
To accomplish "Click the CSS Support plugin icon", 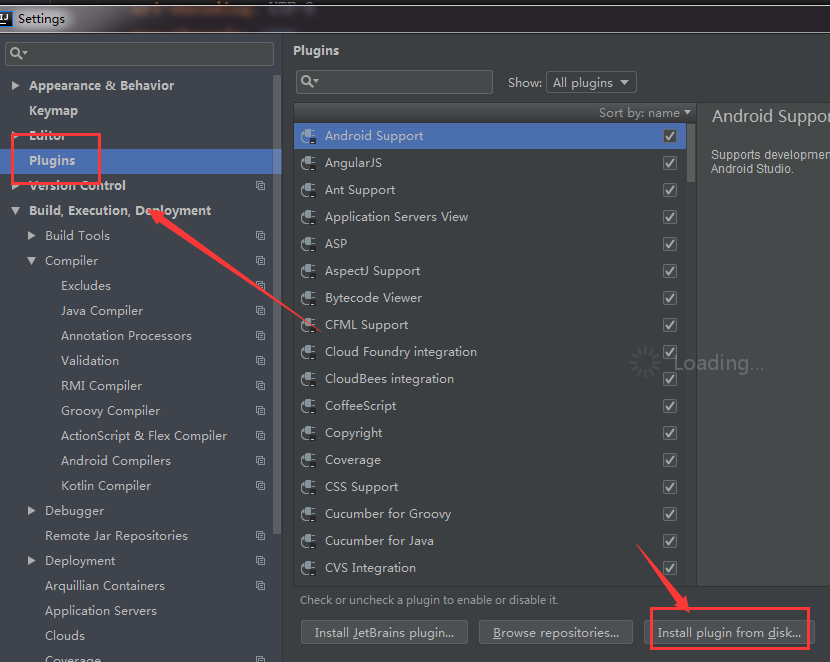I will click(309, 487).
